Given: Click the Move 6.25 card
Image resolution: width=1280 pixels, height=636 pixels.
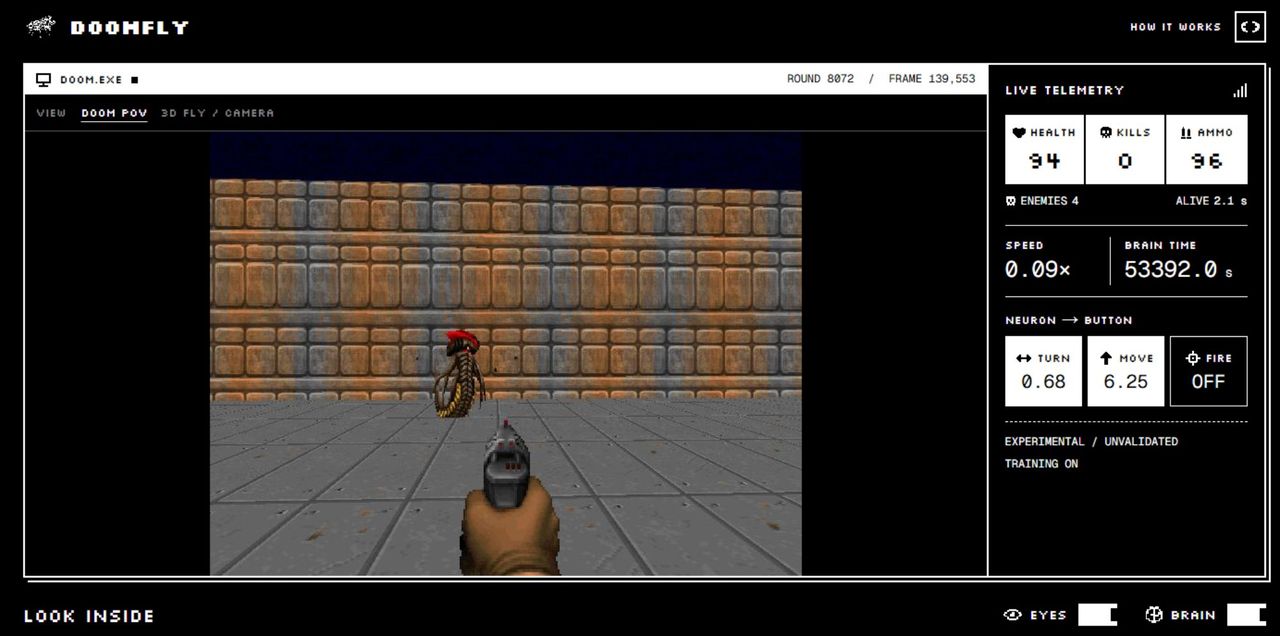Looking at the screenshot, I should (x=1126, y=371).
